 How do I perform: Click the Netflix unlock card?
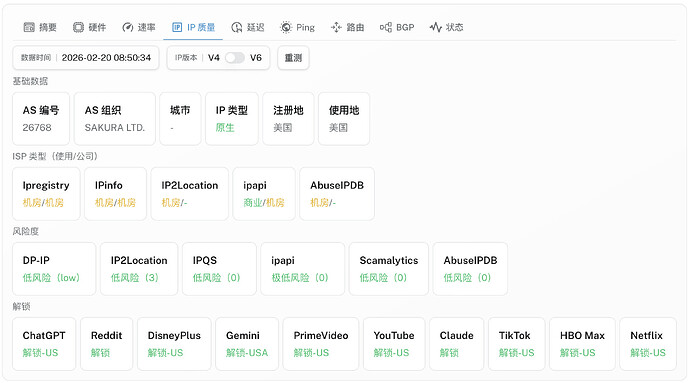[648, 344]
